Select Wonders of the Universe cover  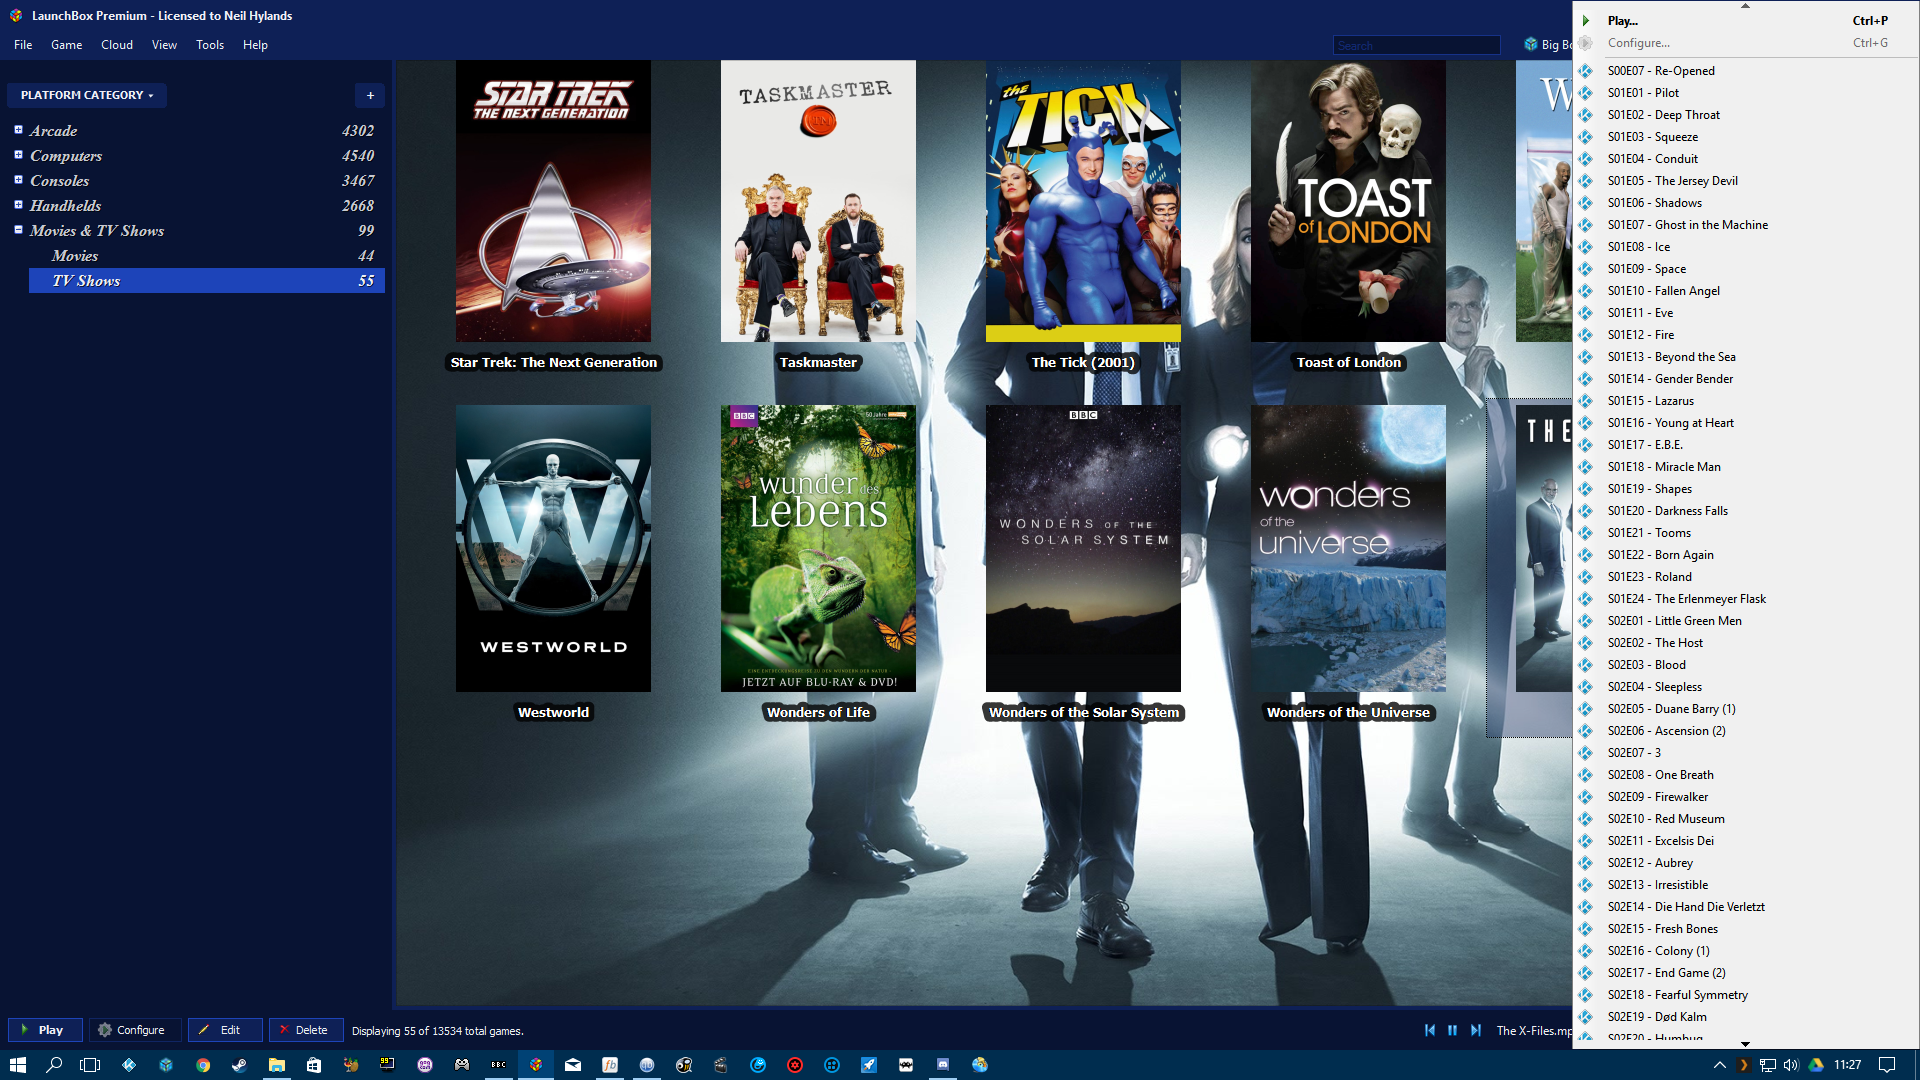pyautogui.click(x=1348, y=548)
